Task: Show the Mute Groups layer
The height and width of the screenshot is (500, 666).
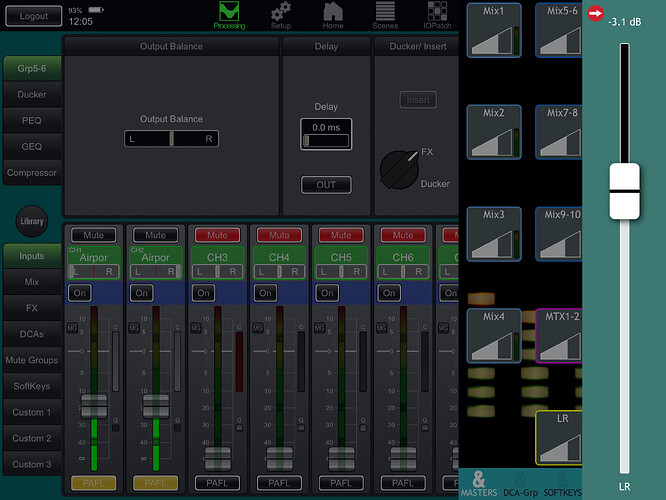Action: pos(32,360)
